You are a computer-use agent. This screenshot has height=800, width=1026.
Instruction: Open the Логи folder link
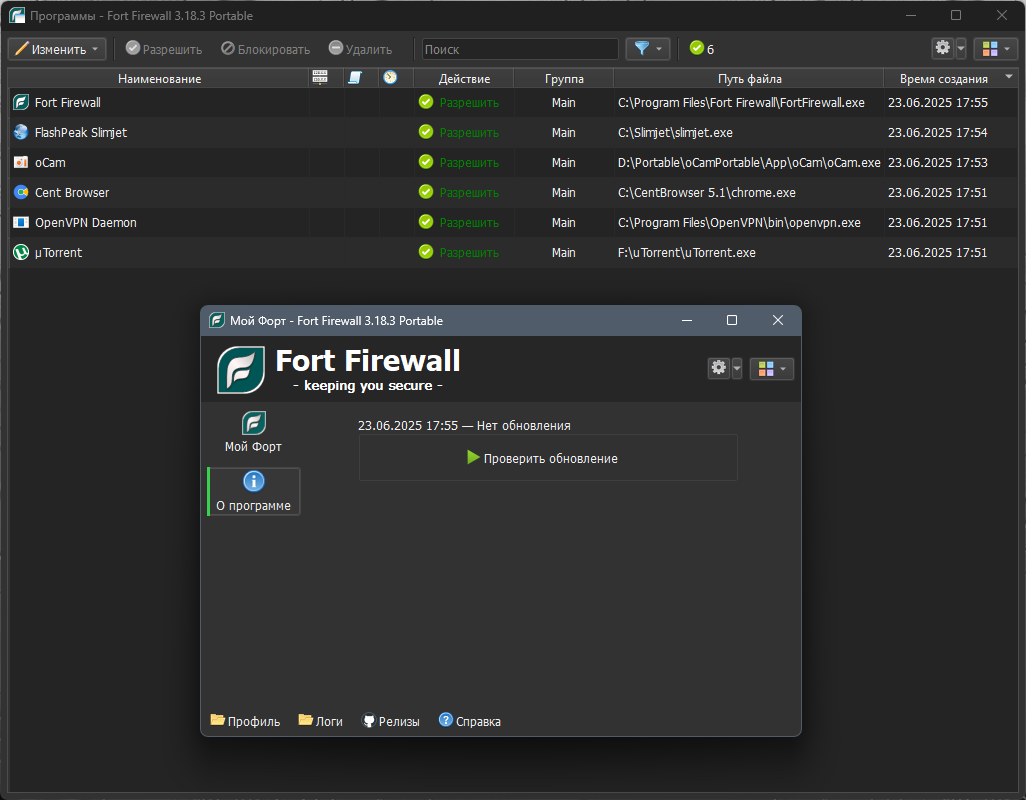(321, 721)
